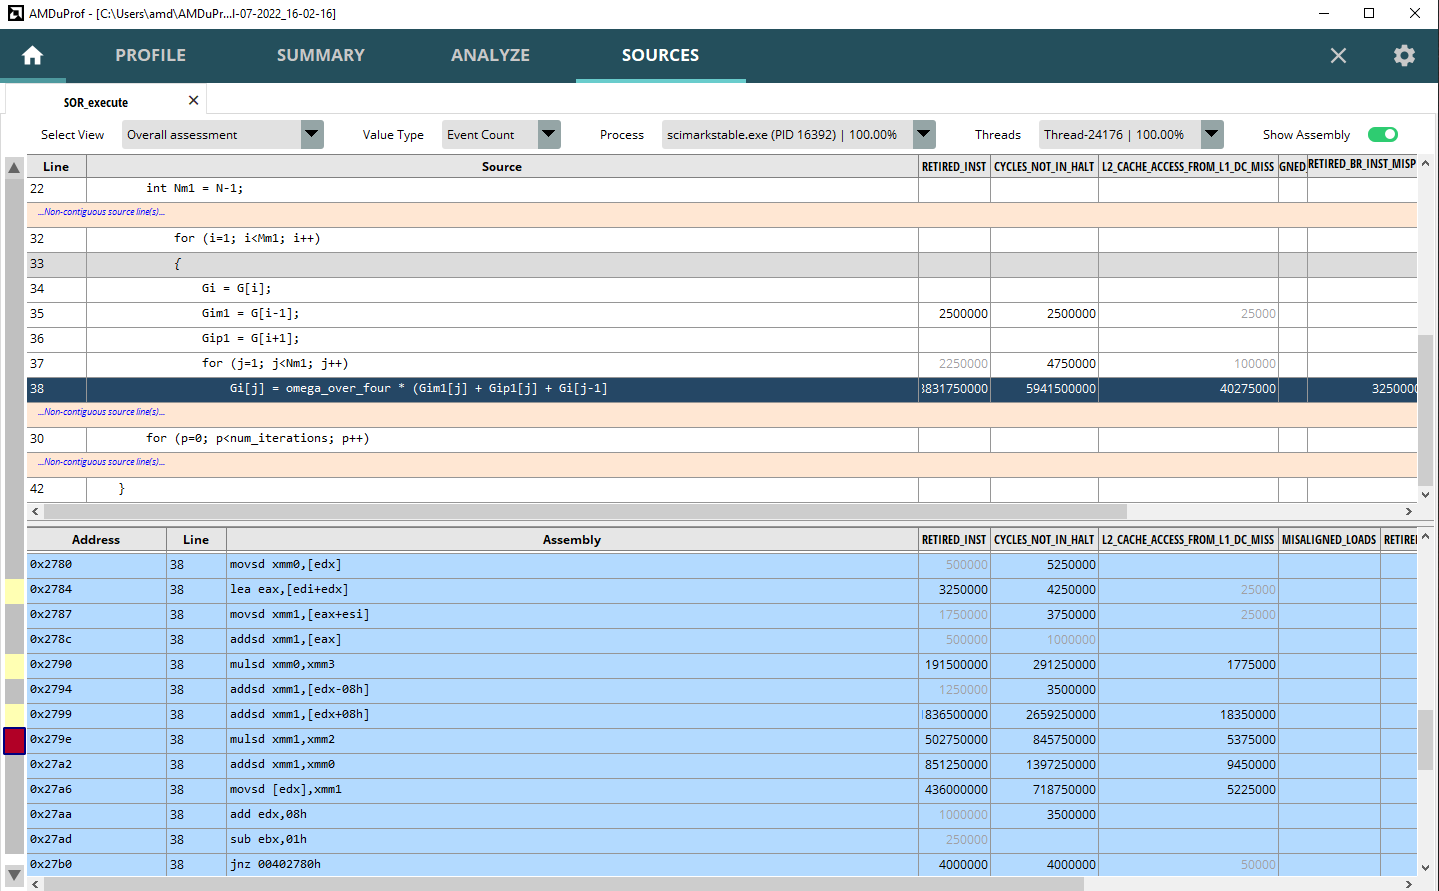The width and height of the screenshot is (1439, 891).
Task: Click the Home icon in the navigation bar
Action: point(33,55)
